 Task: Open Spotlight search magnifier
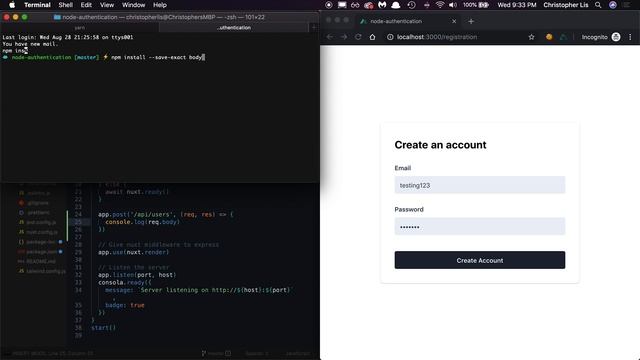coord(598,5)
